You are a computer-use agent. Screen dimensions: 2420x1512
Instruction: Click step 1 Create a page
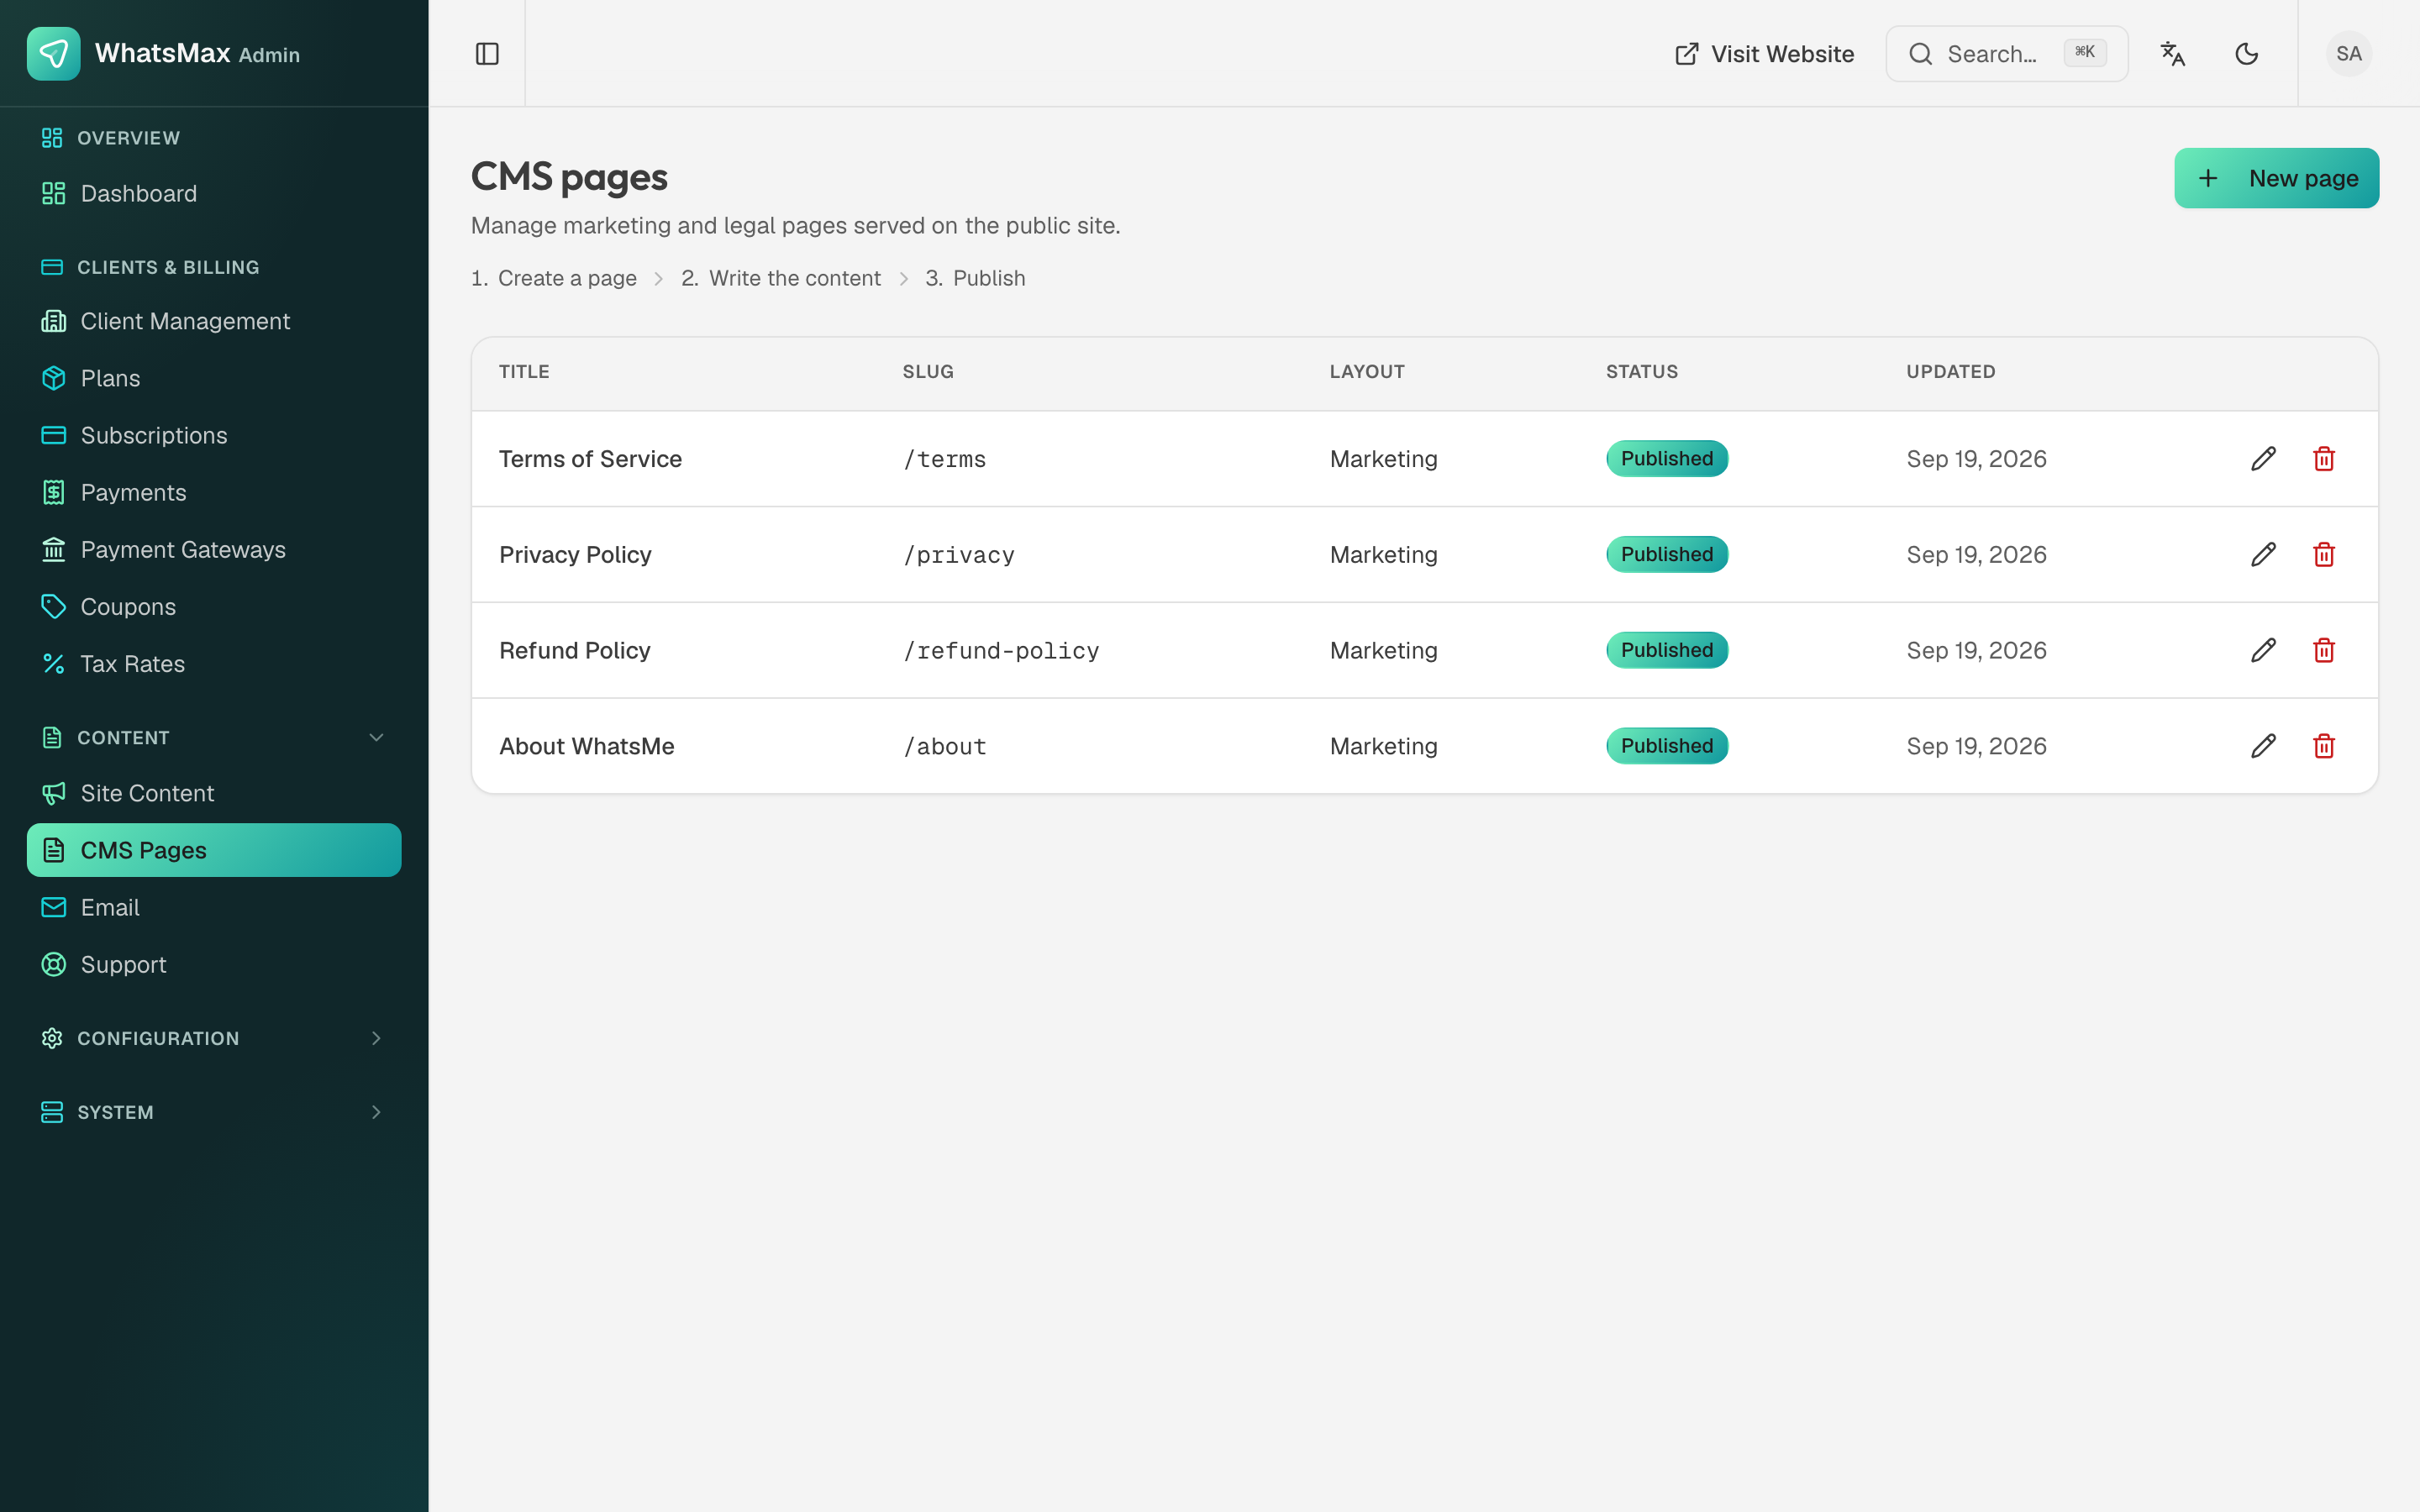pos(554,278)
